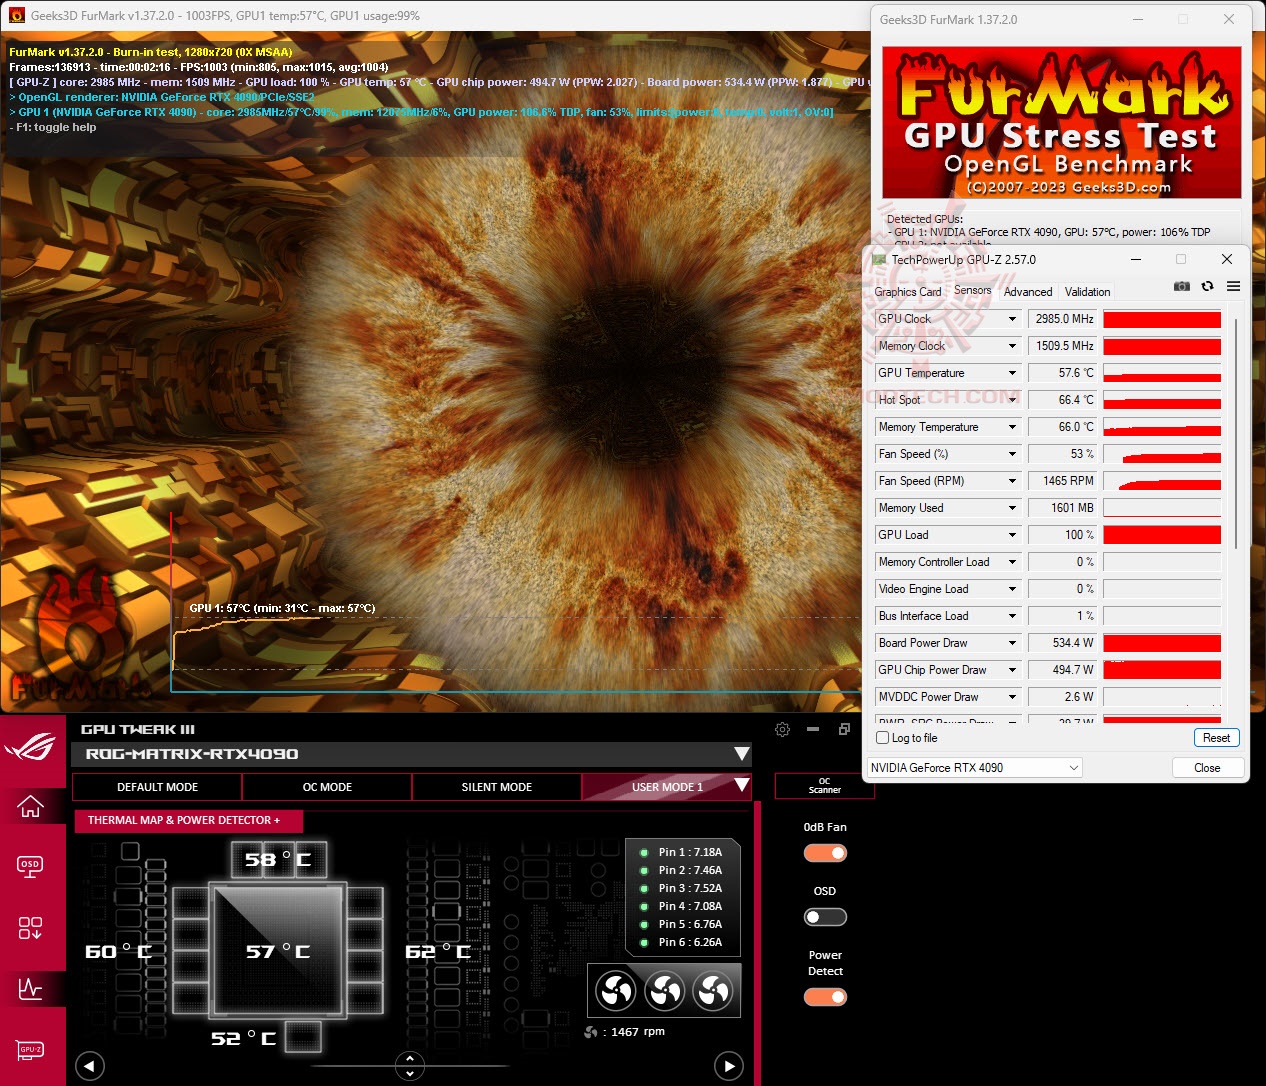Viewport: 1266px width, 1086px height.
Task: Click the GPU-Z sensors vertical scrollbar
Action: (1237, 435)
